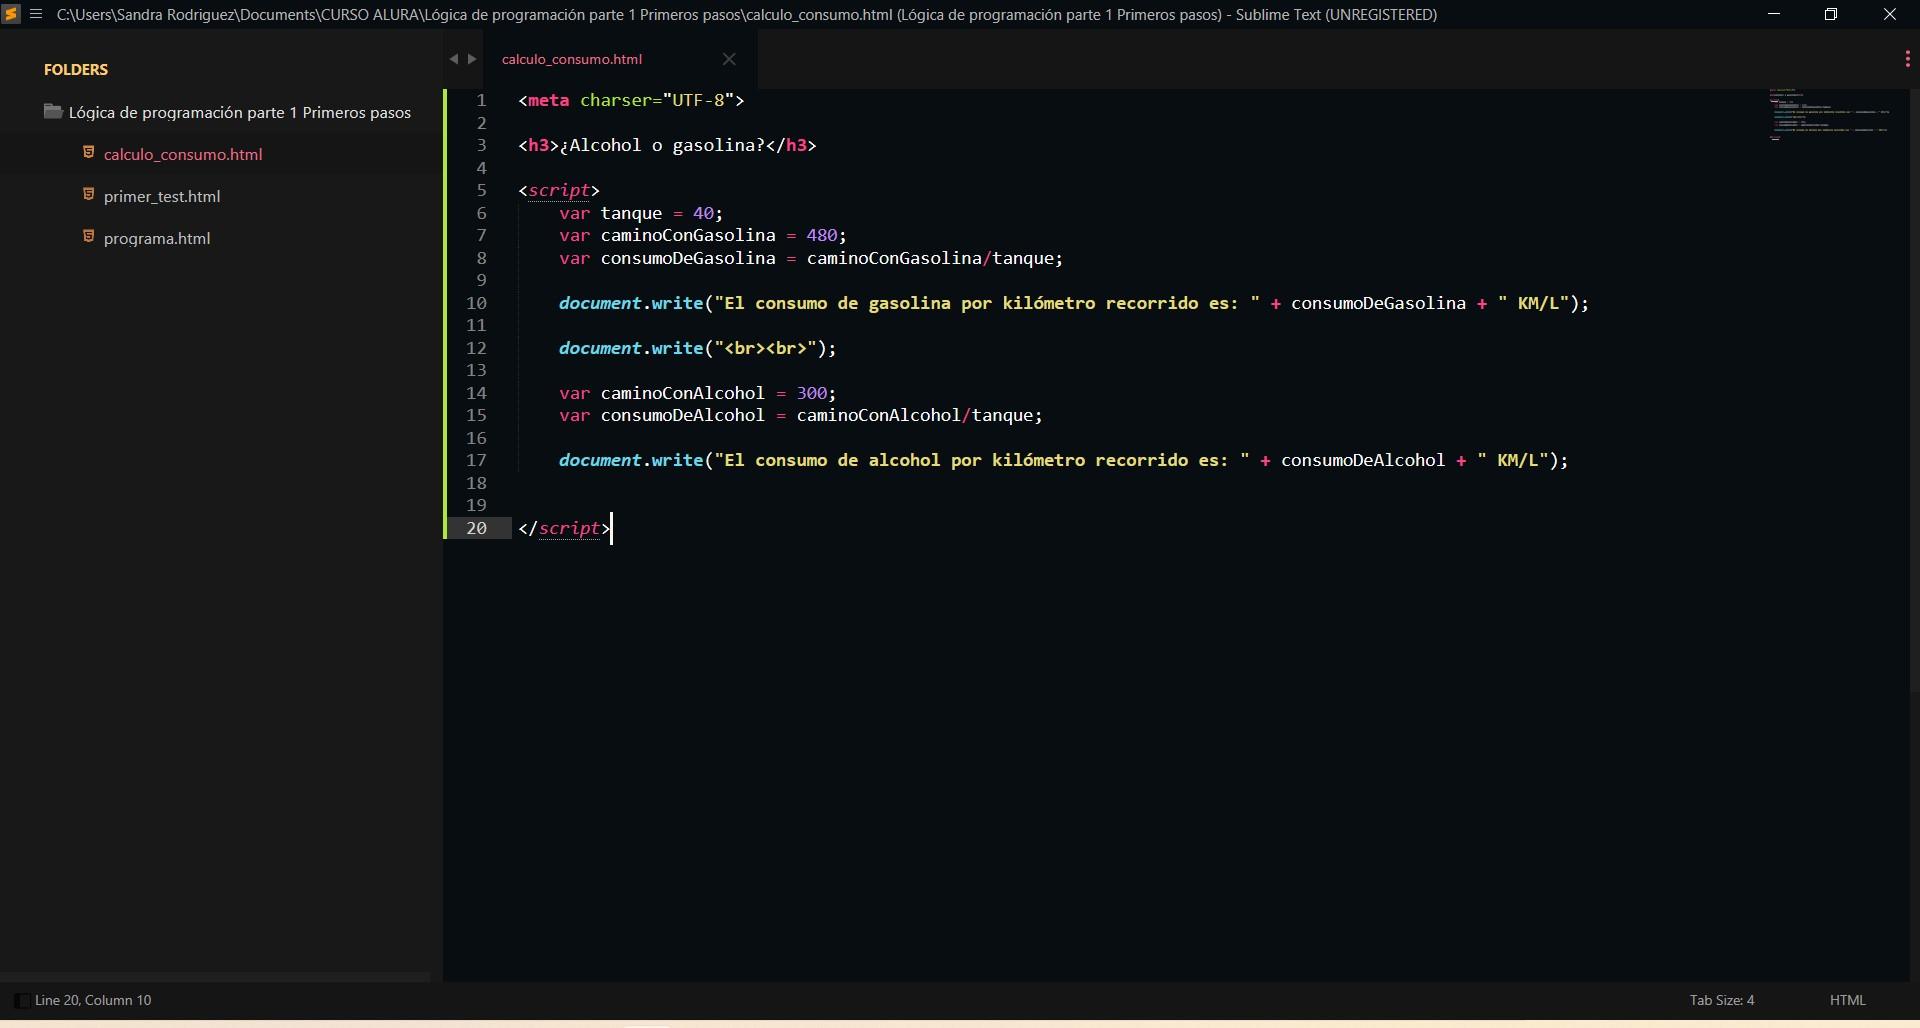
Task: Close the calculo_consumo.html tab
Action: pos(729,59)
